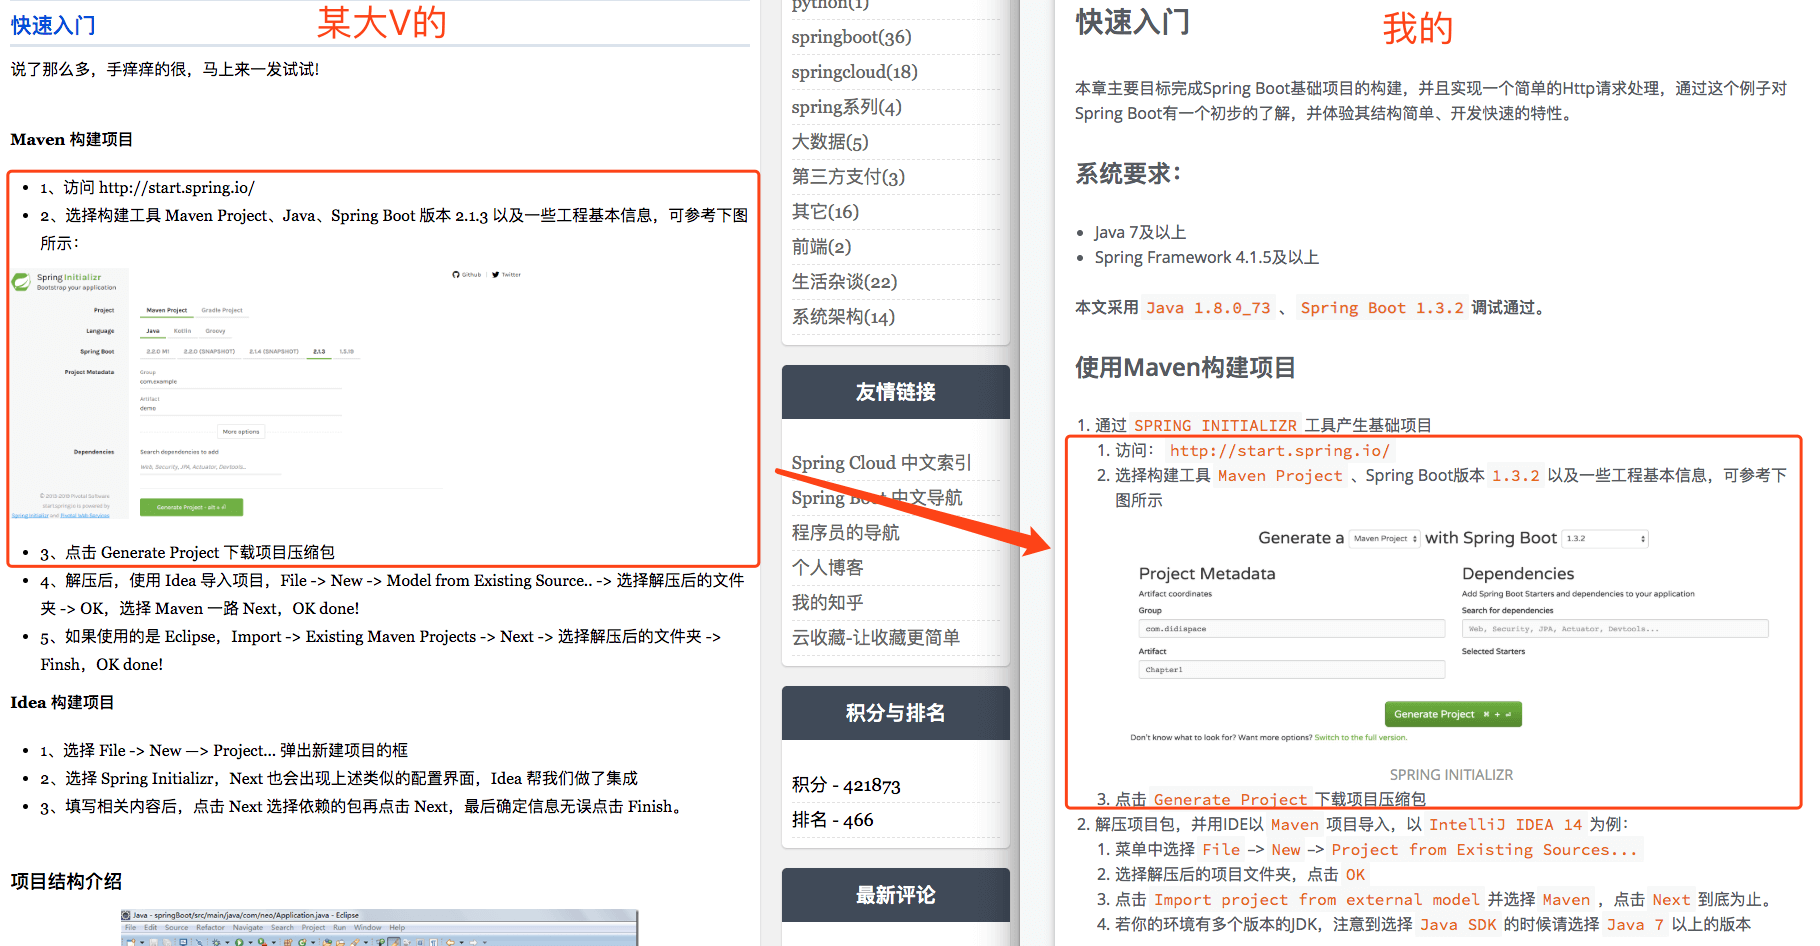Click the SPRING INITIALIZR inline code text
This screenshot has width=1820, height=946.
coord(1215,426)
